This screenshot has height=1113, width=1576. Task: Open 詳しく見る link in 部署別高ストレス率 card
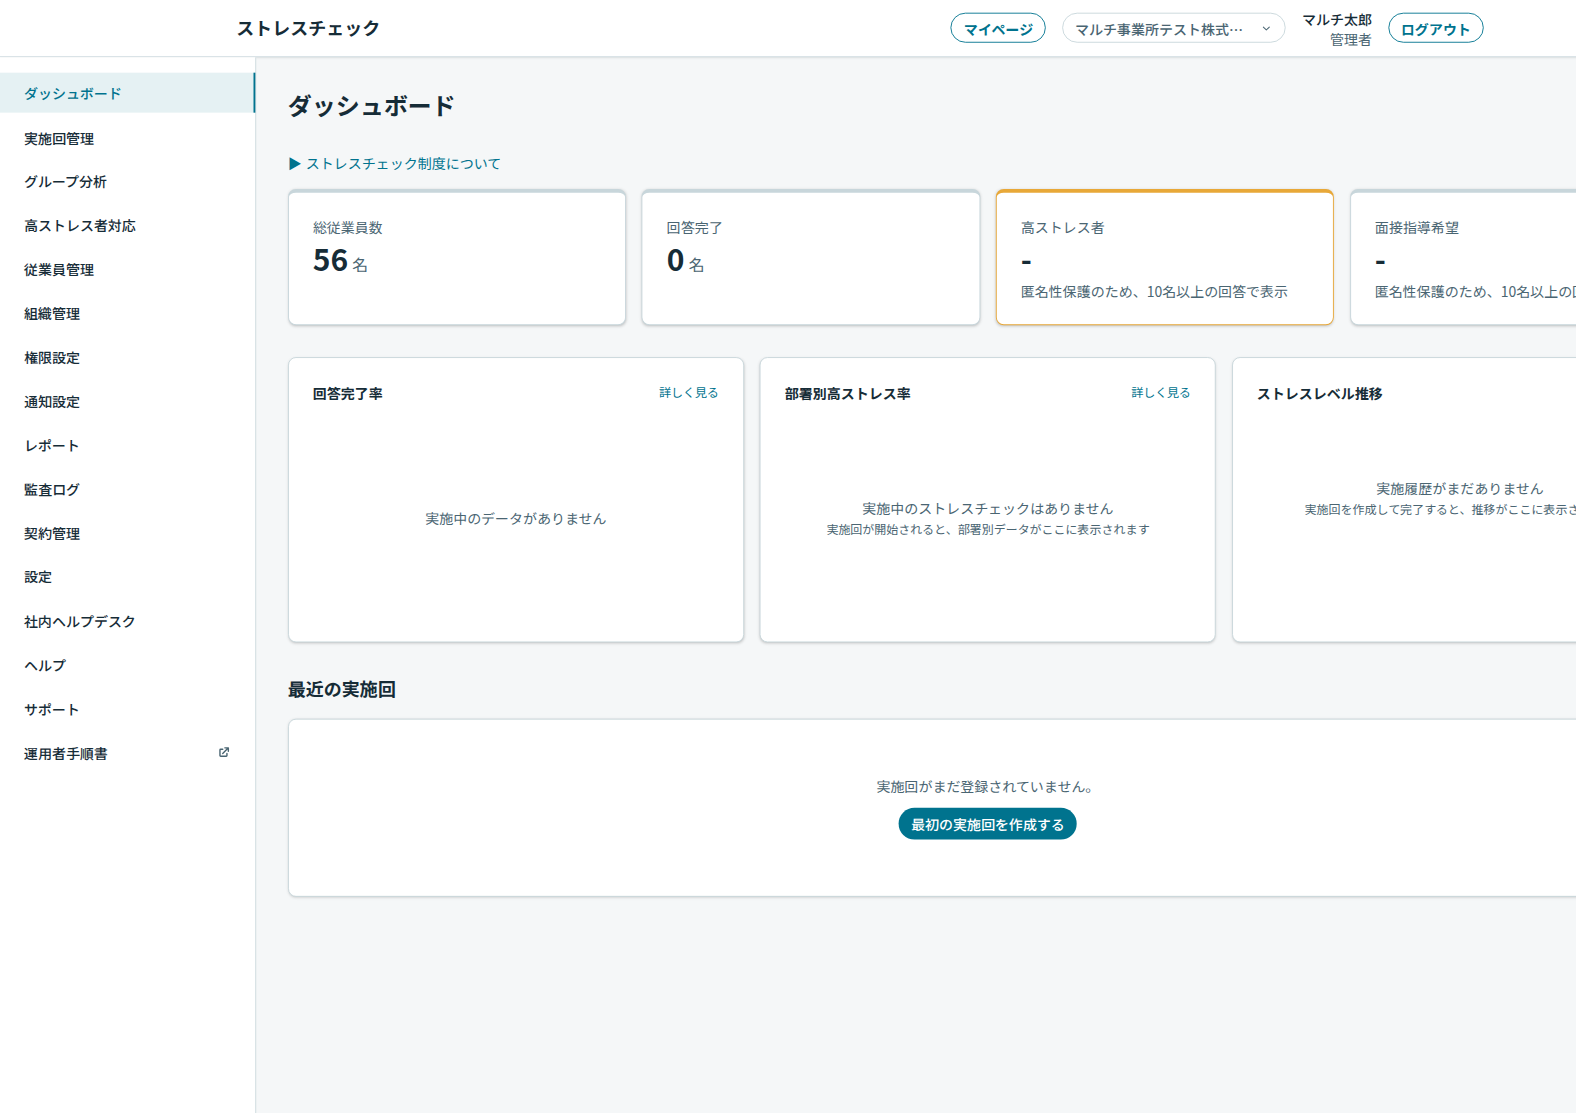pos(1160,393)
